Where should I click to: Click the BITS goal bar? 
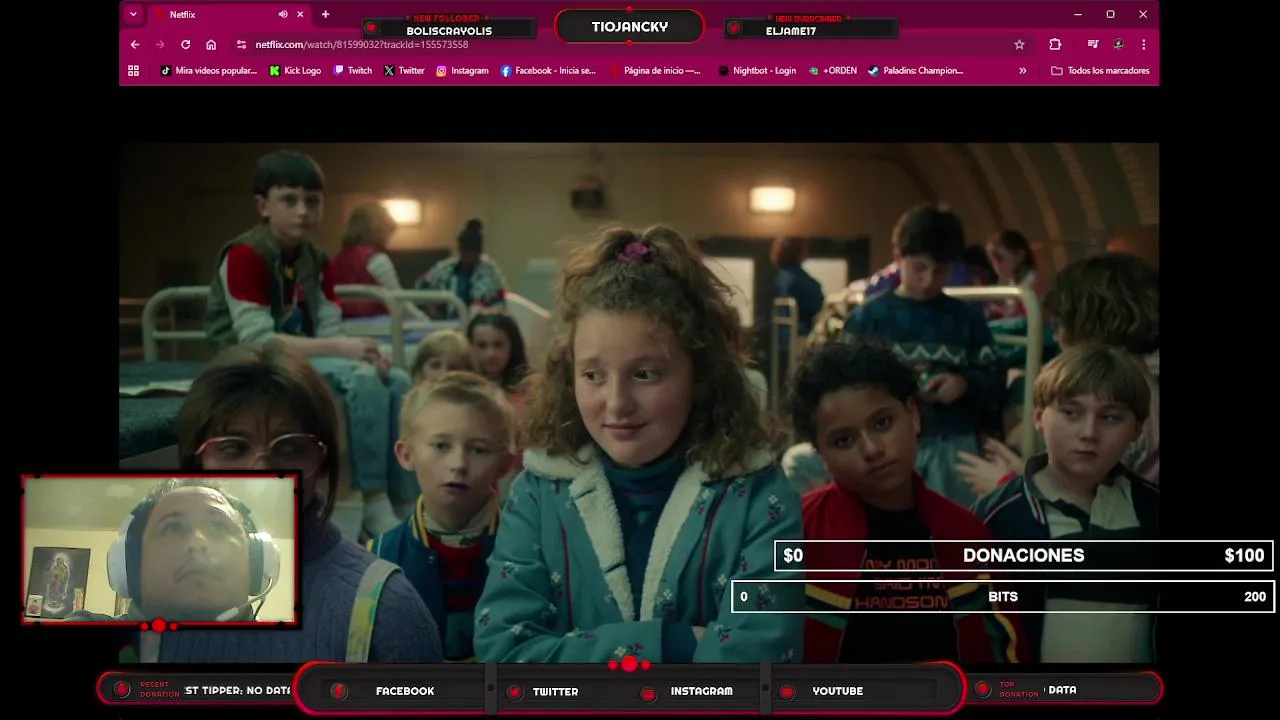tap(1003, 597)
